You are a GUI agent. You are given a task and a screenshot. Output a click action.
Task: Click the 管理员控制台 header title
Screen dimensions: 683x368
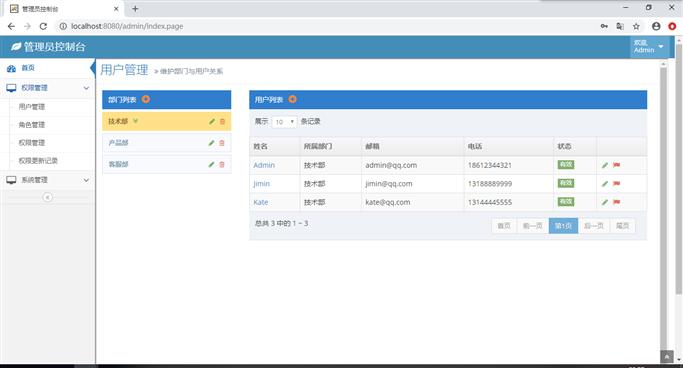click(54, 47)
